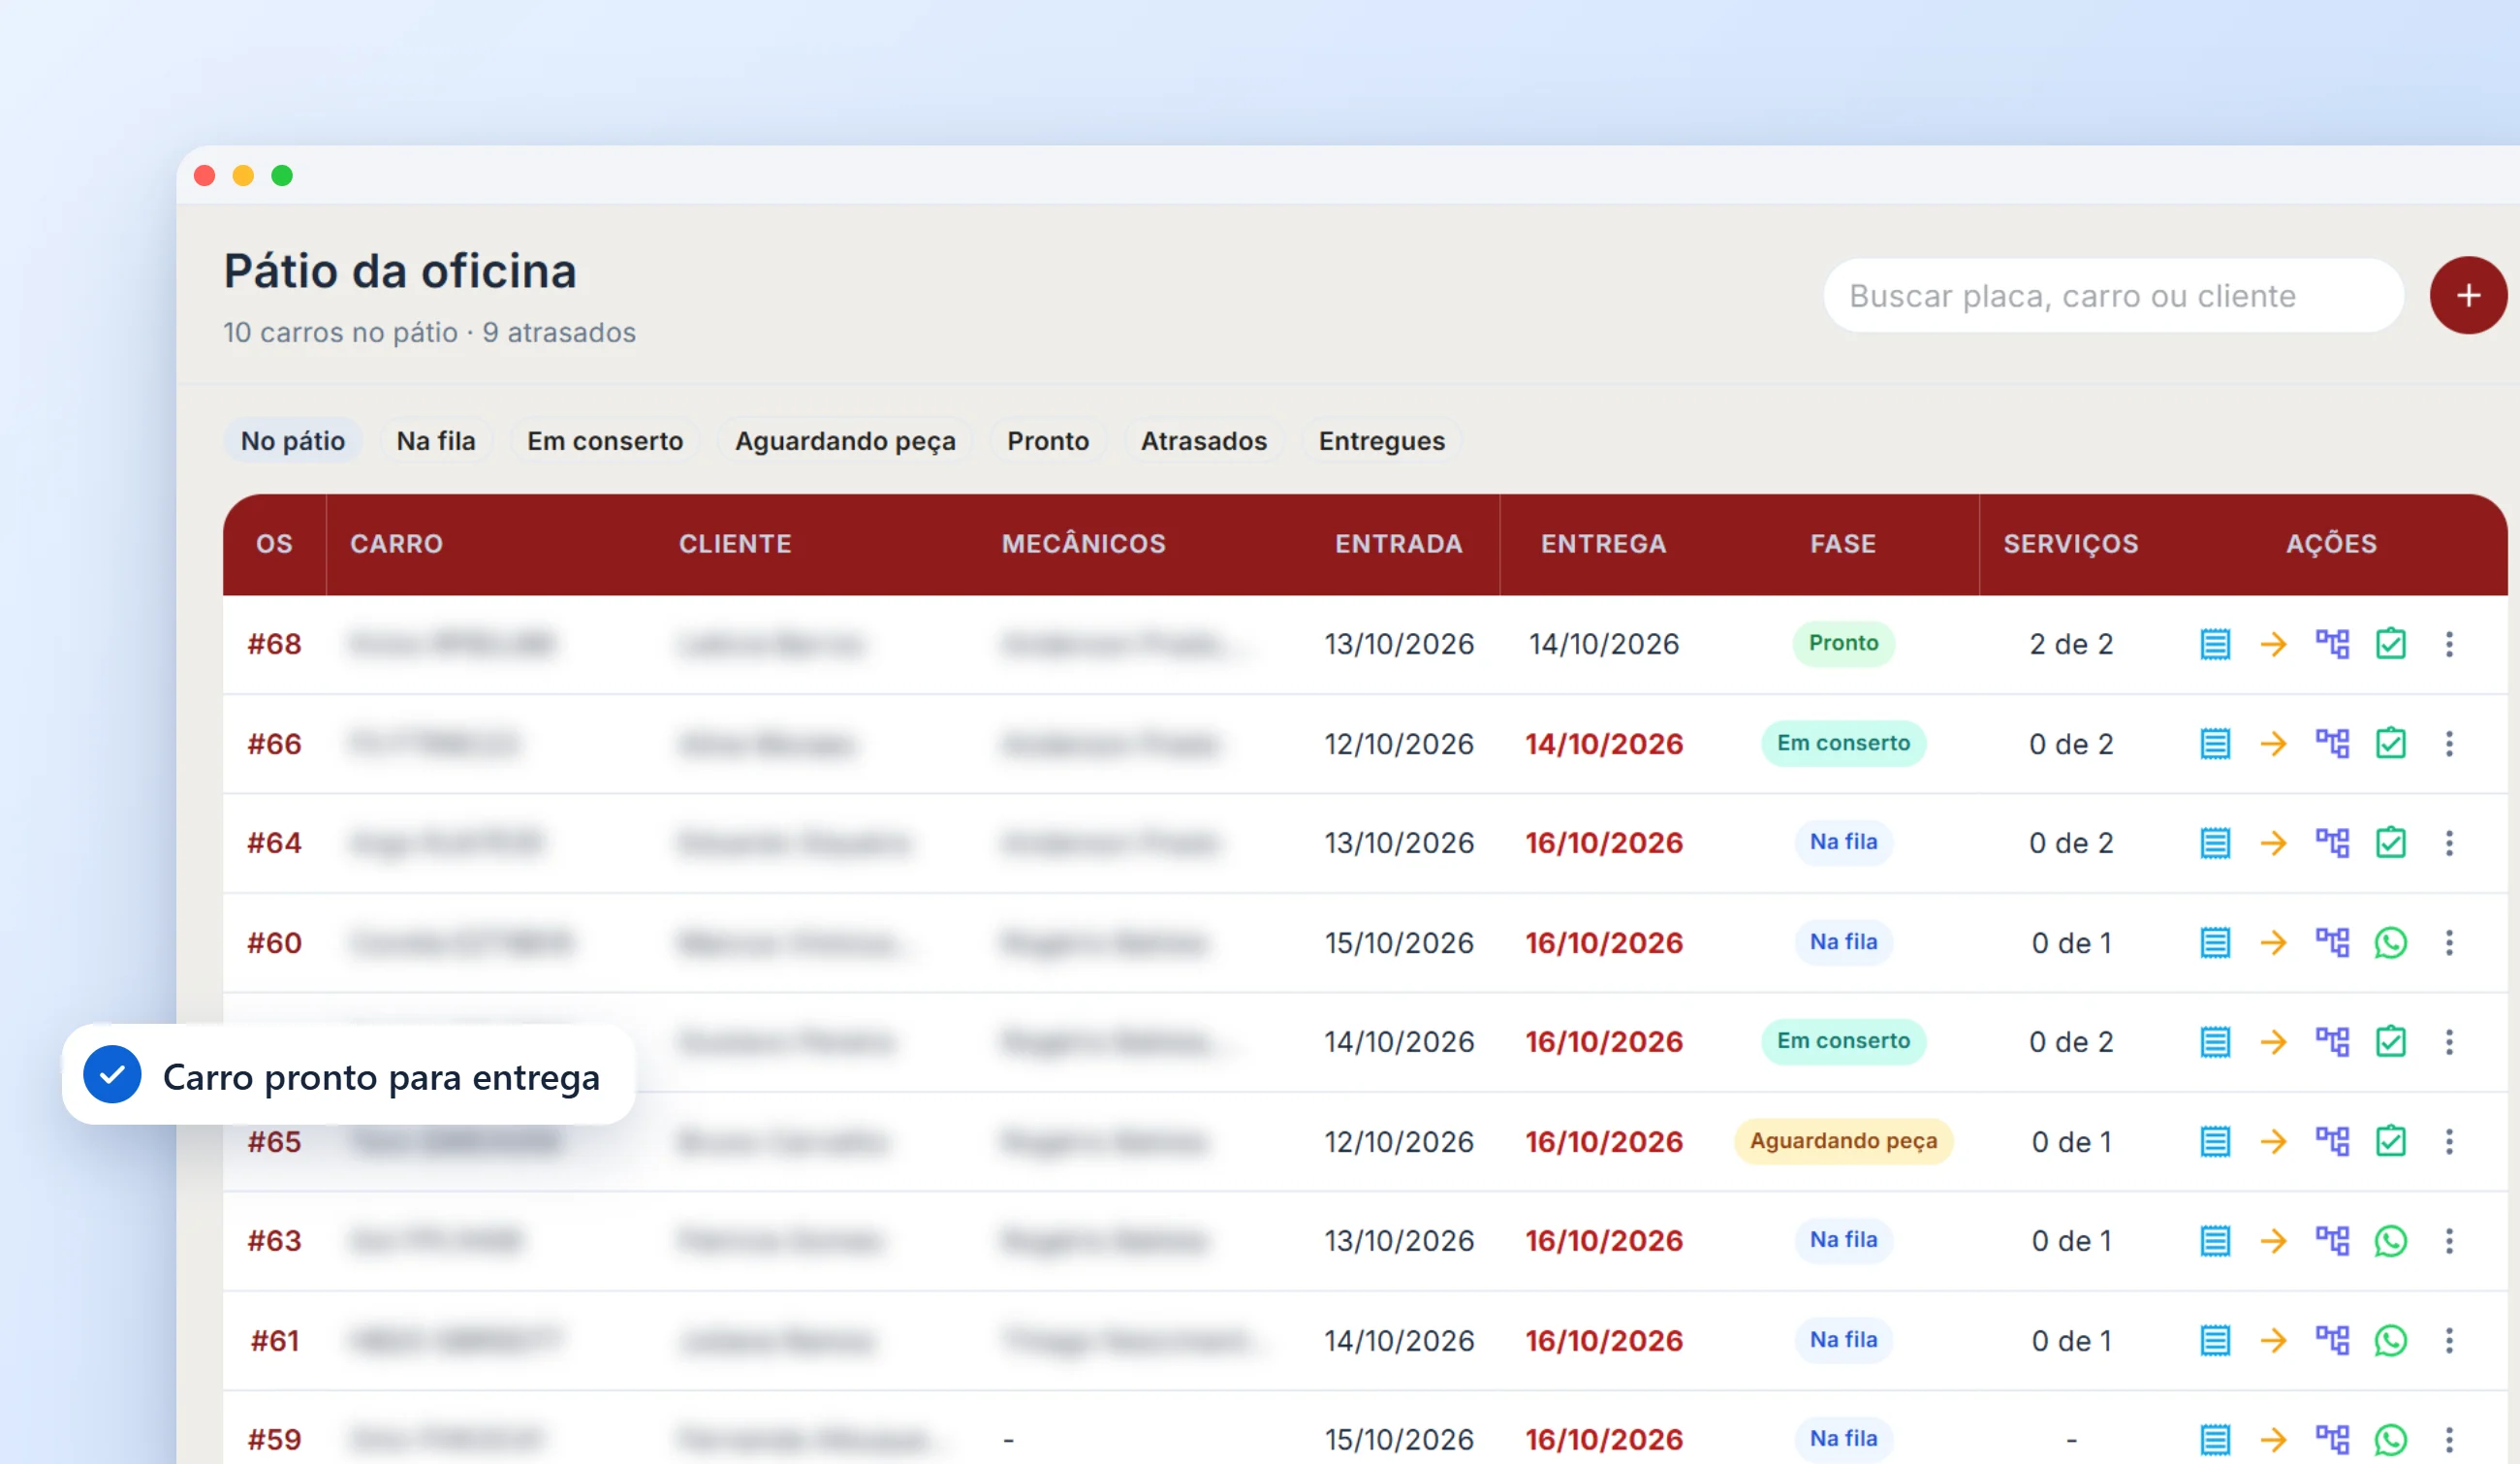Open the document list icon for OS #61

[2215, 1340]
